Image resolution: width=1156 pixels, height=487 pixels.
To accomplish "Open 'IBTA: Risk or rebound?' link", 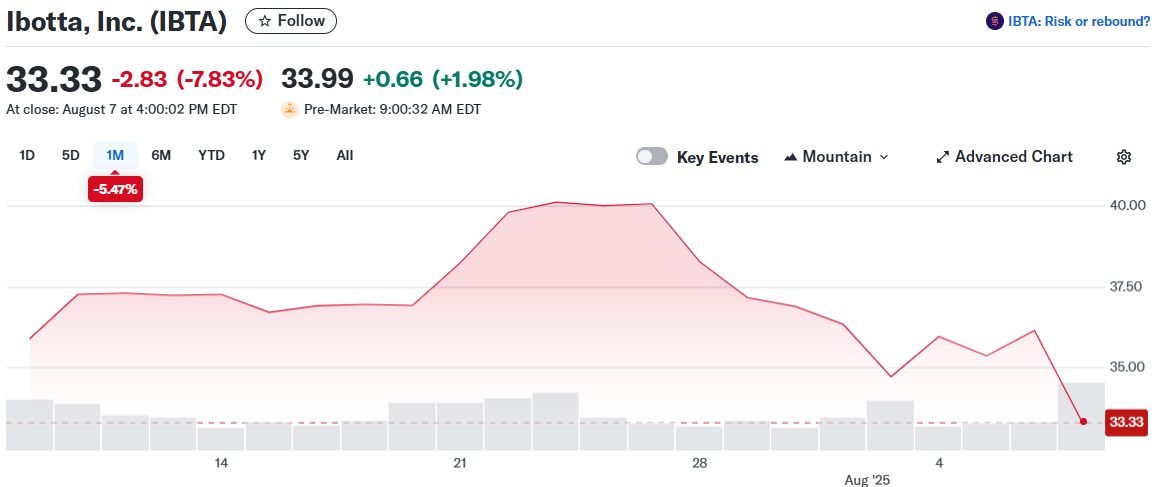I will pyautogui.click(x=1079, y=21).
